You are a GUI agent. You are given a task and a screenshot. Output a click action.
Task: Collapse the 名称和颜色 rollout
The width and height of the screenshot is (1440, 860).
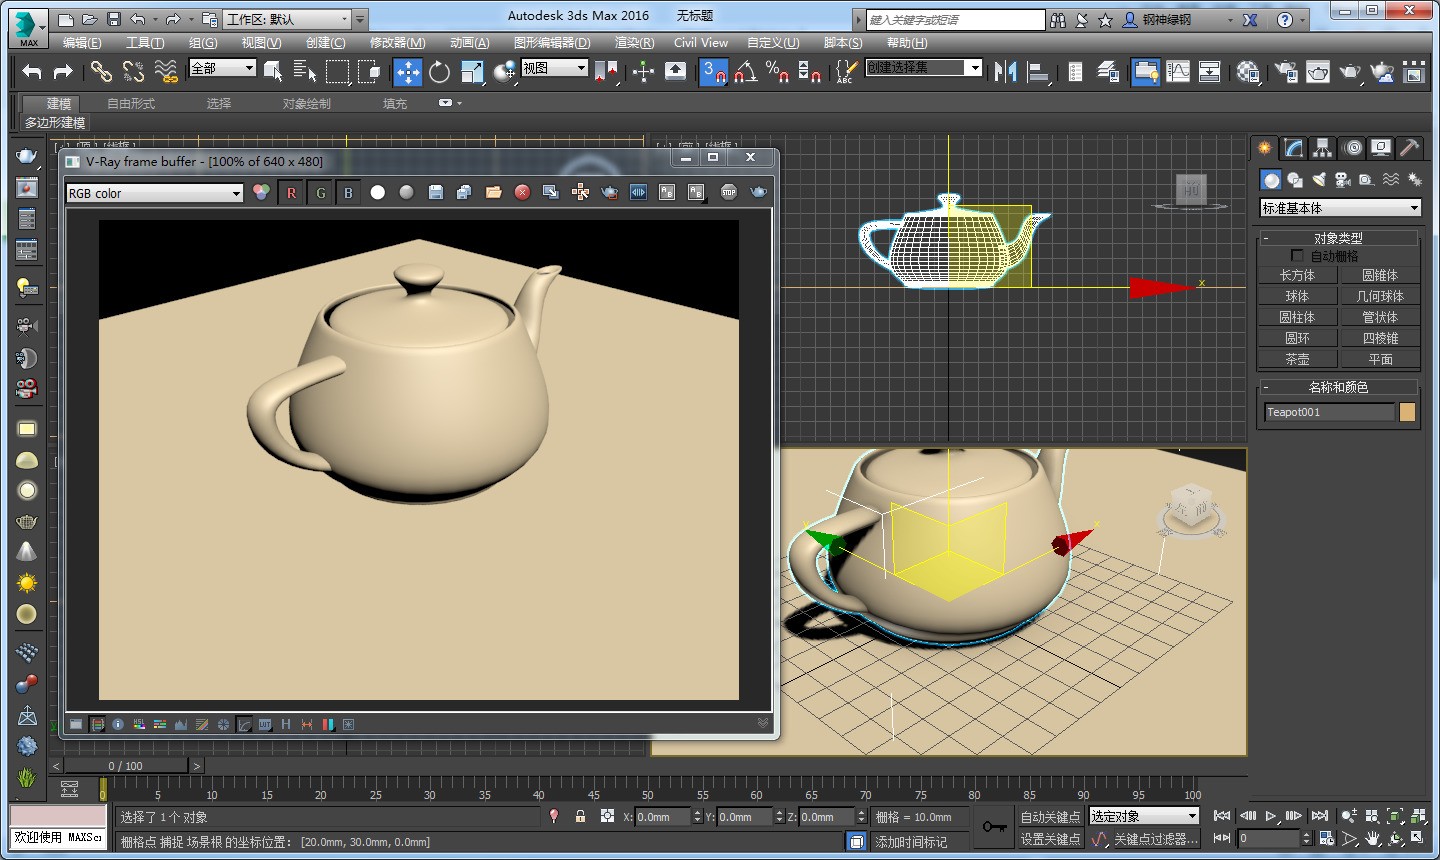1338,387
